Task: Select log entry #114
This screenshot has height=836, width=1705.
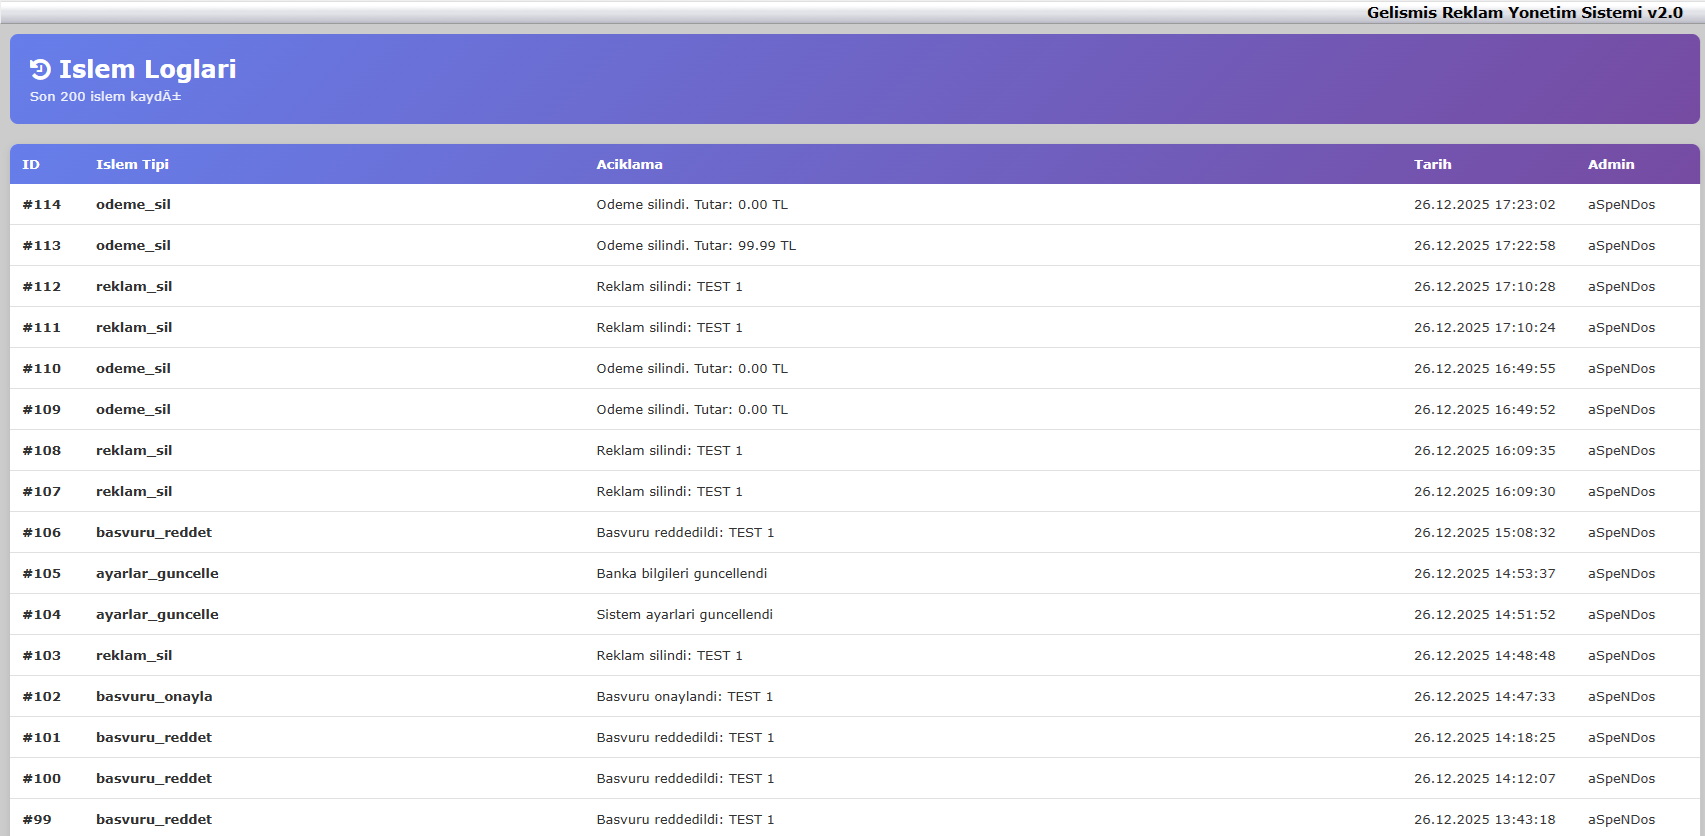Action: pos(42,205)
